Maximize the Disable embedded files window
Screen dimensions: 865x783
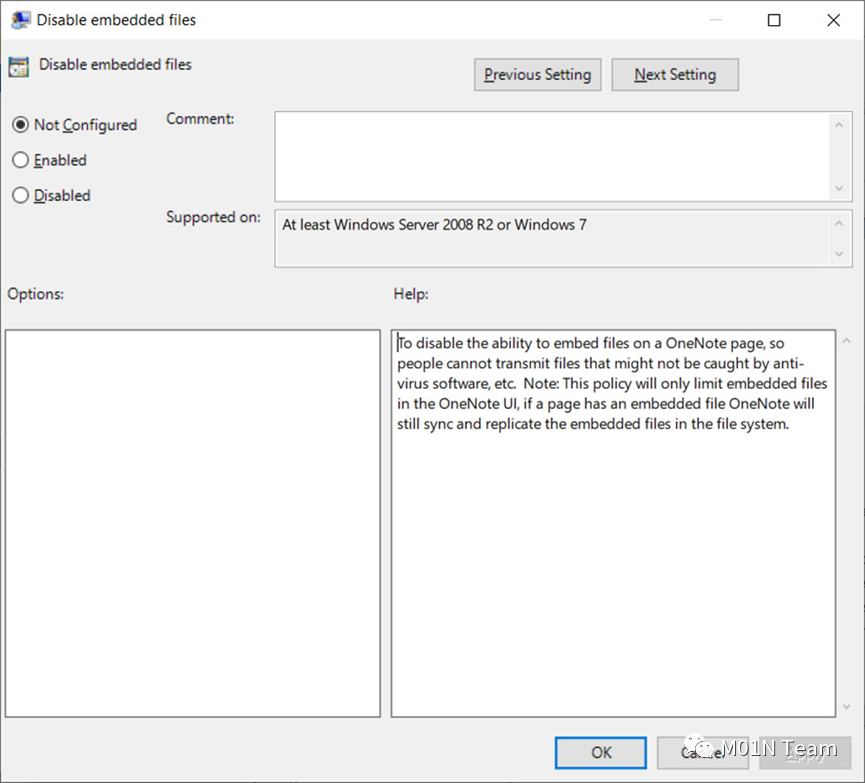pos(774,20)
